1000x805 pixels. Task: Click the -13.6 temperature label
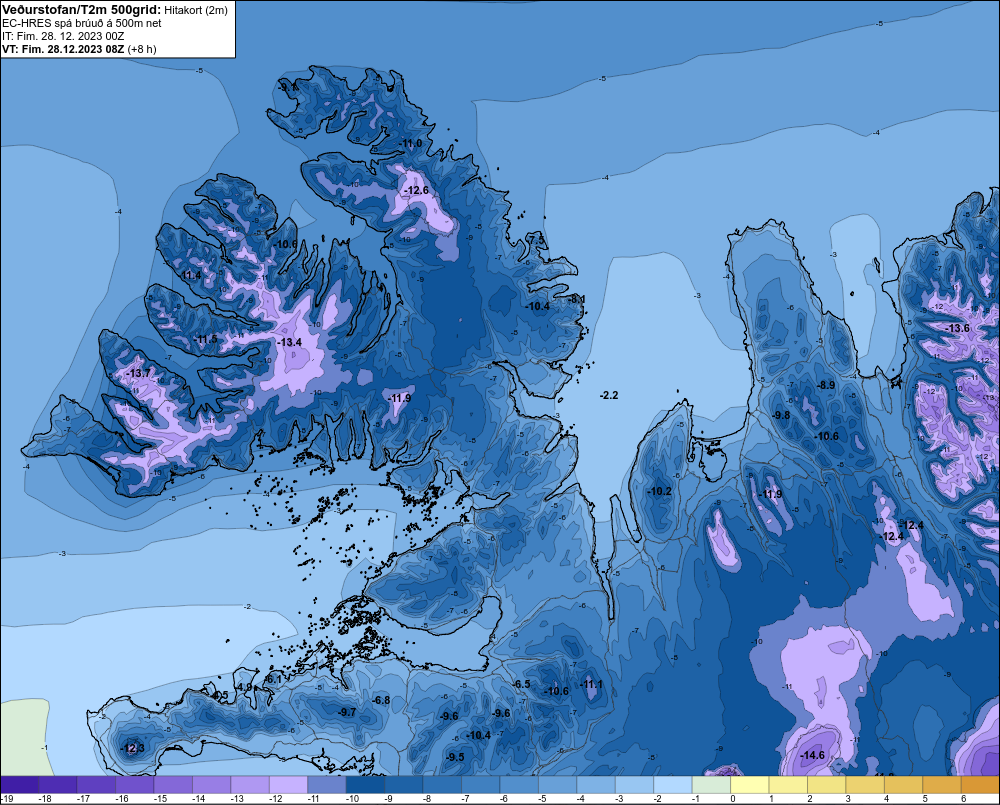(x=957, y=329)
